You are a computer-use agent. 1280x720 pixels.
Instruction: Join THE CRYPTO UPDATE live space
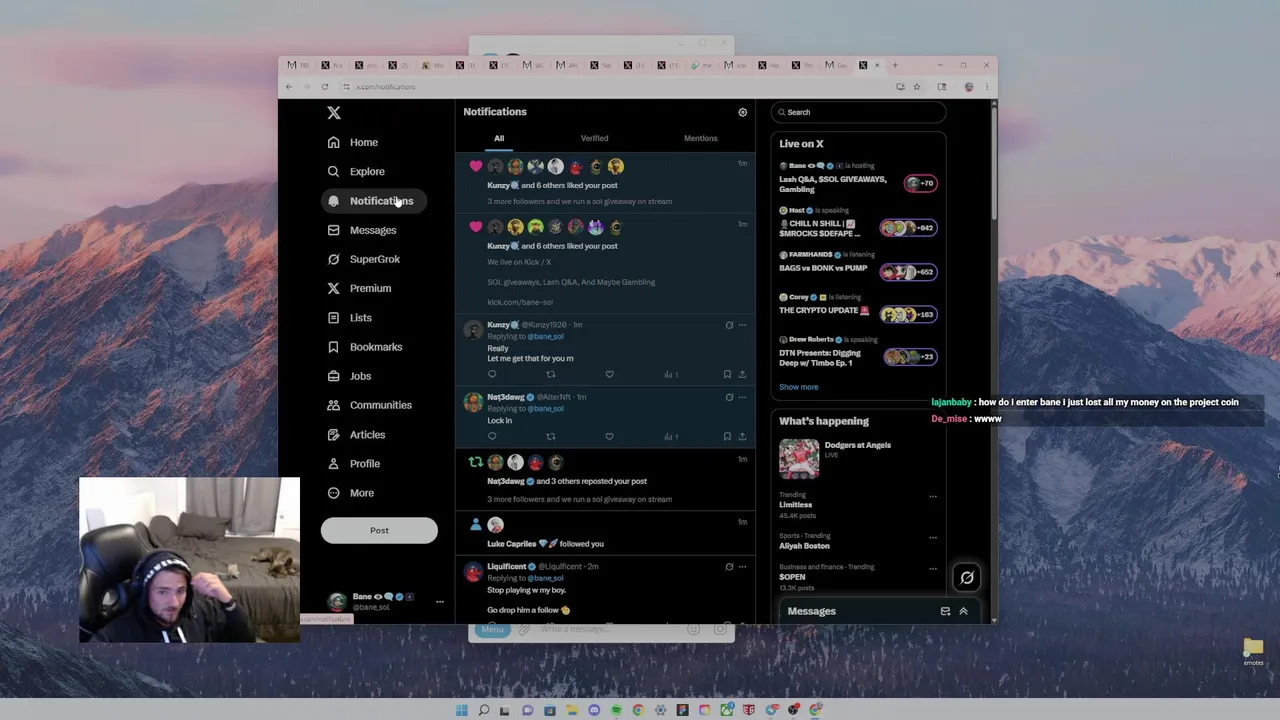(907, 314)
